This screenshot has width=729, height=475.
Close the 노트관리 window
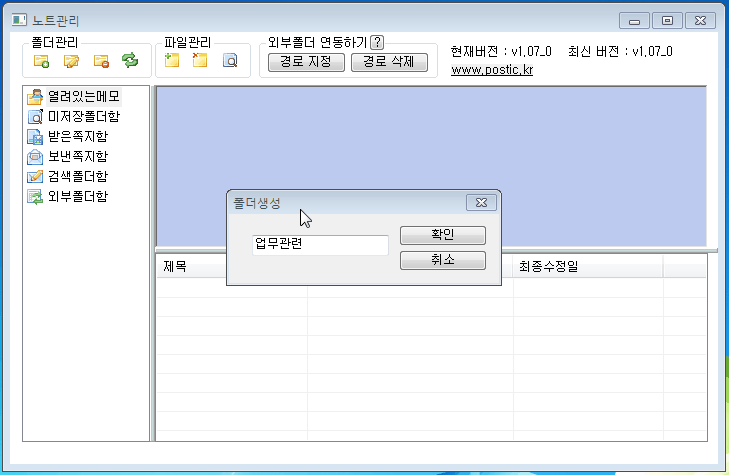pyautogui.click(x=700, y=21)
